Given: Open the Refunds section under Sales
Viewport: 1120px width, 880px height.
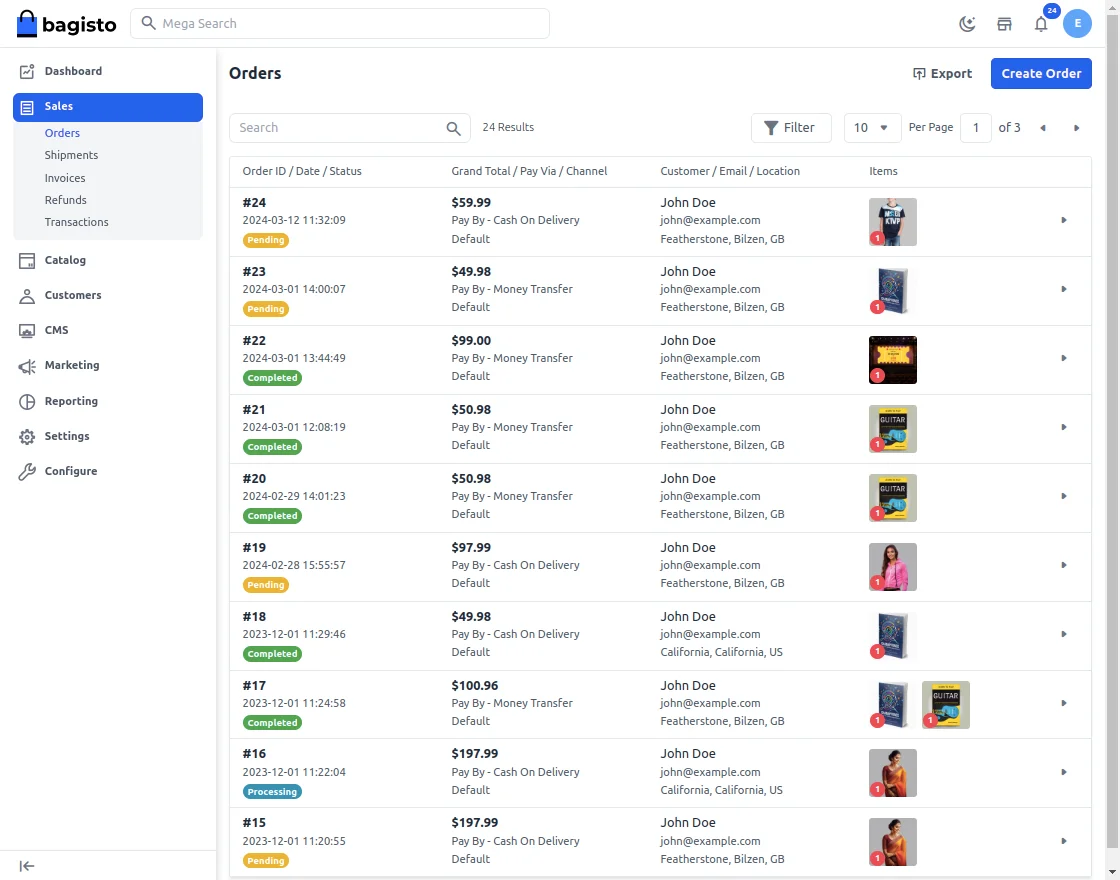Looking at the screenshot, I should pyautogui.click(x=64, y=199).
